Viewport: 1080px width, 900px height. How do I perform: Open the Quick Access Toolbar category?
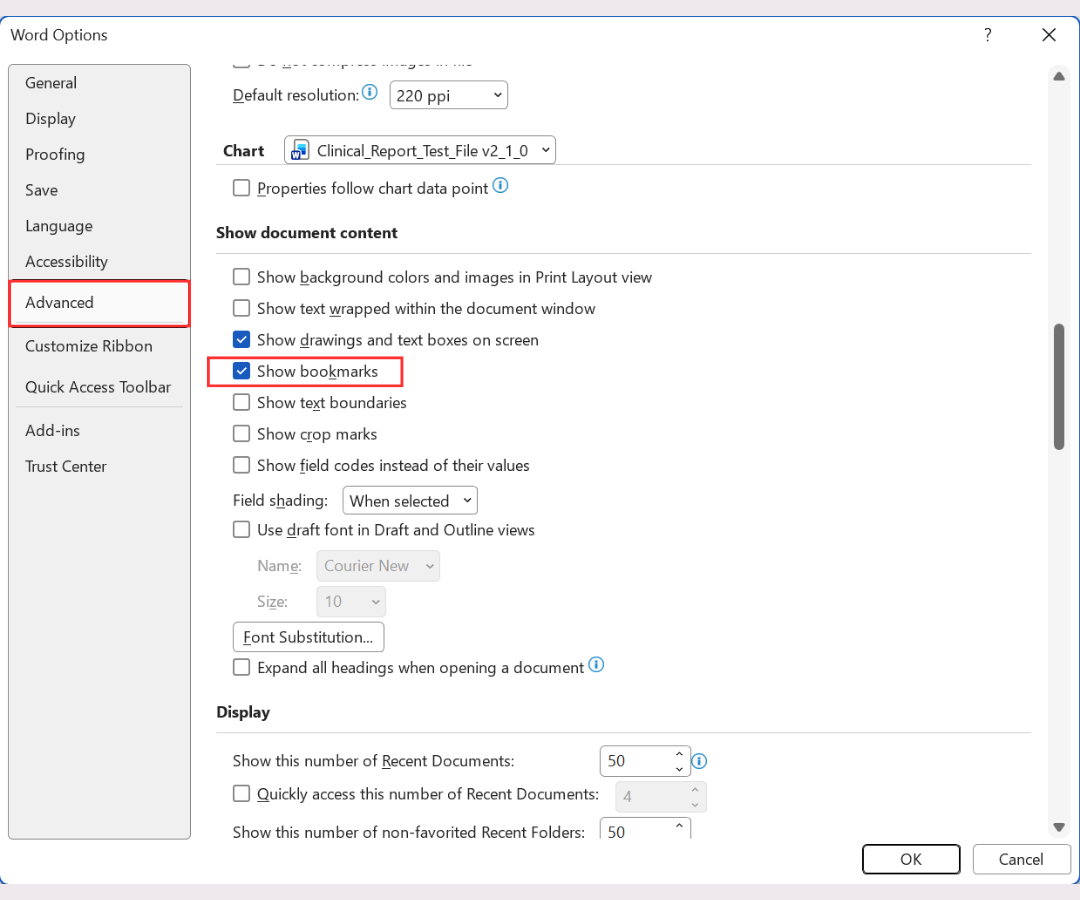[99, 387]
